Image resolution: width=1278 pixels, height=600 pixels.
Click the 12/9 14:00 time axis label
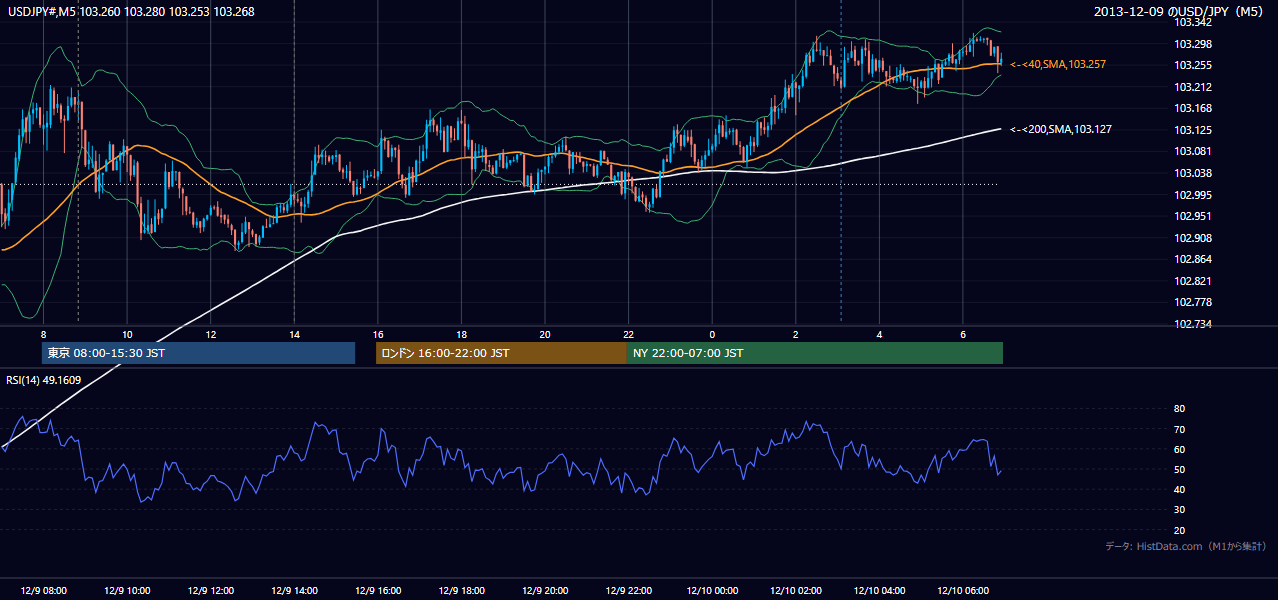[294, 591]
